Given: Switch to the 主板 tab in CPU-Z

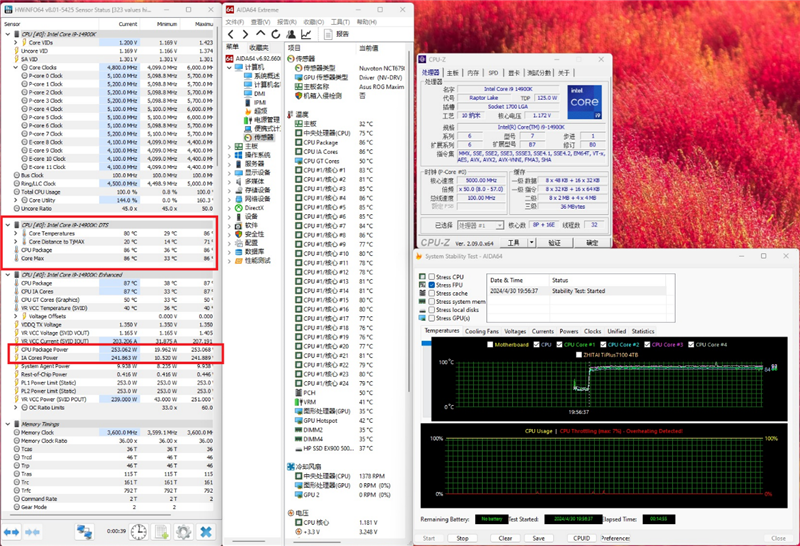Looking at the screenshot, I should 453,73.
